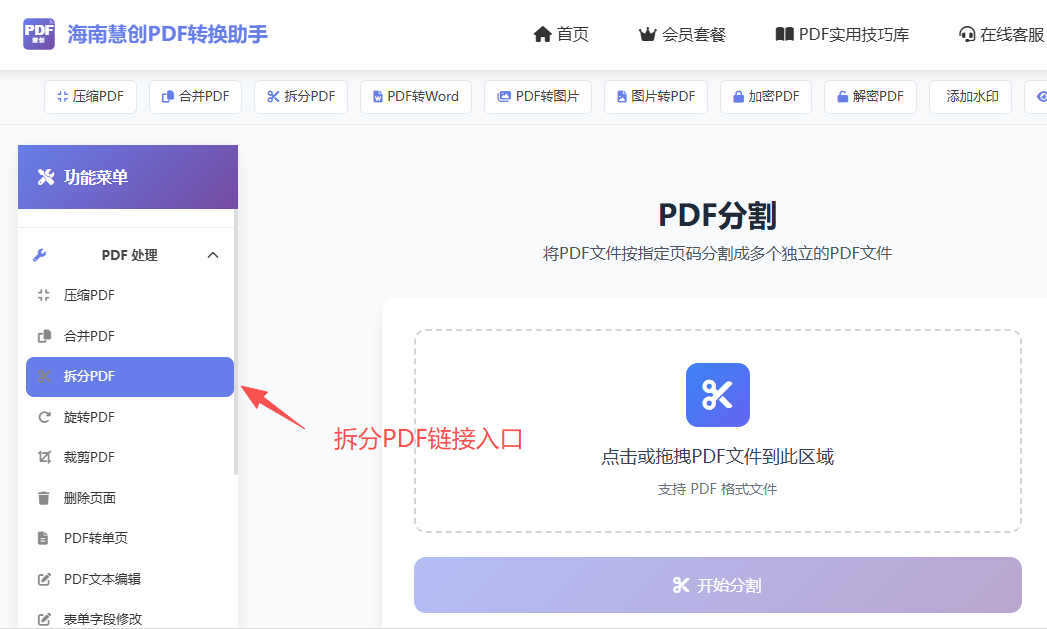
Task: Click the crop icon beside 裁剪PDF
Action: [x=44, y=457]
